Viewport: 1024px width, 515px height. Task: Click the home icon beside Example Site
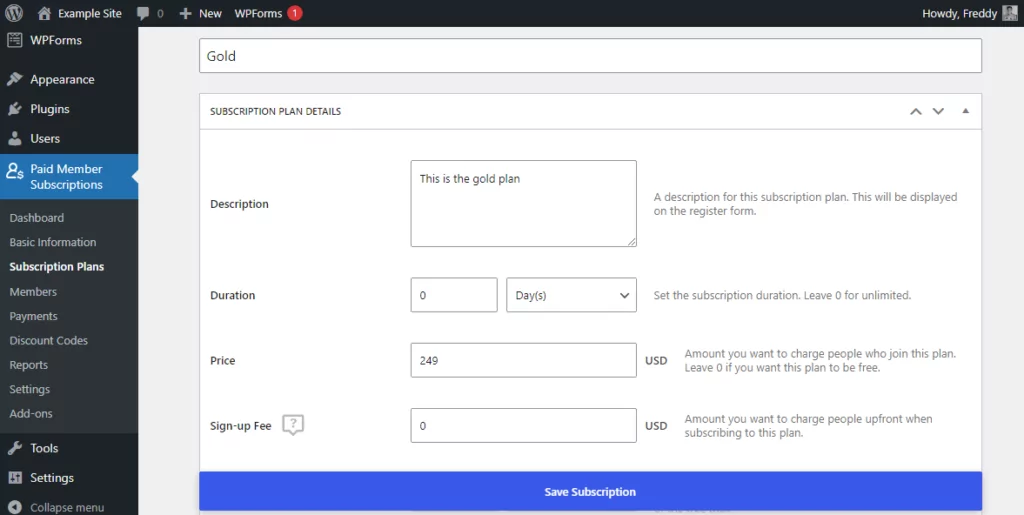tap(44, 13)
